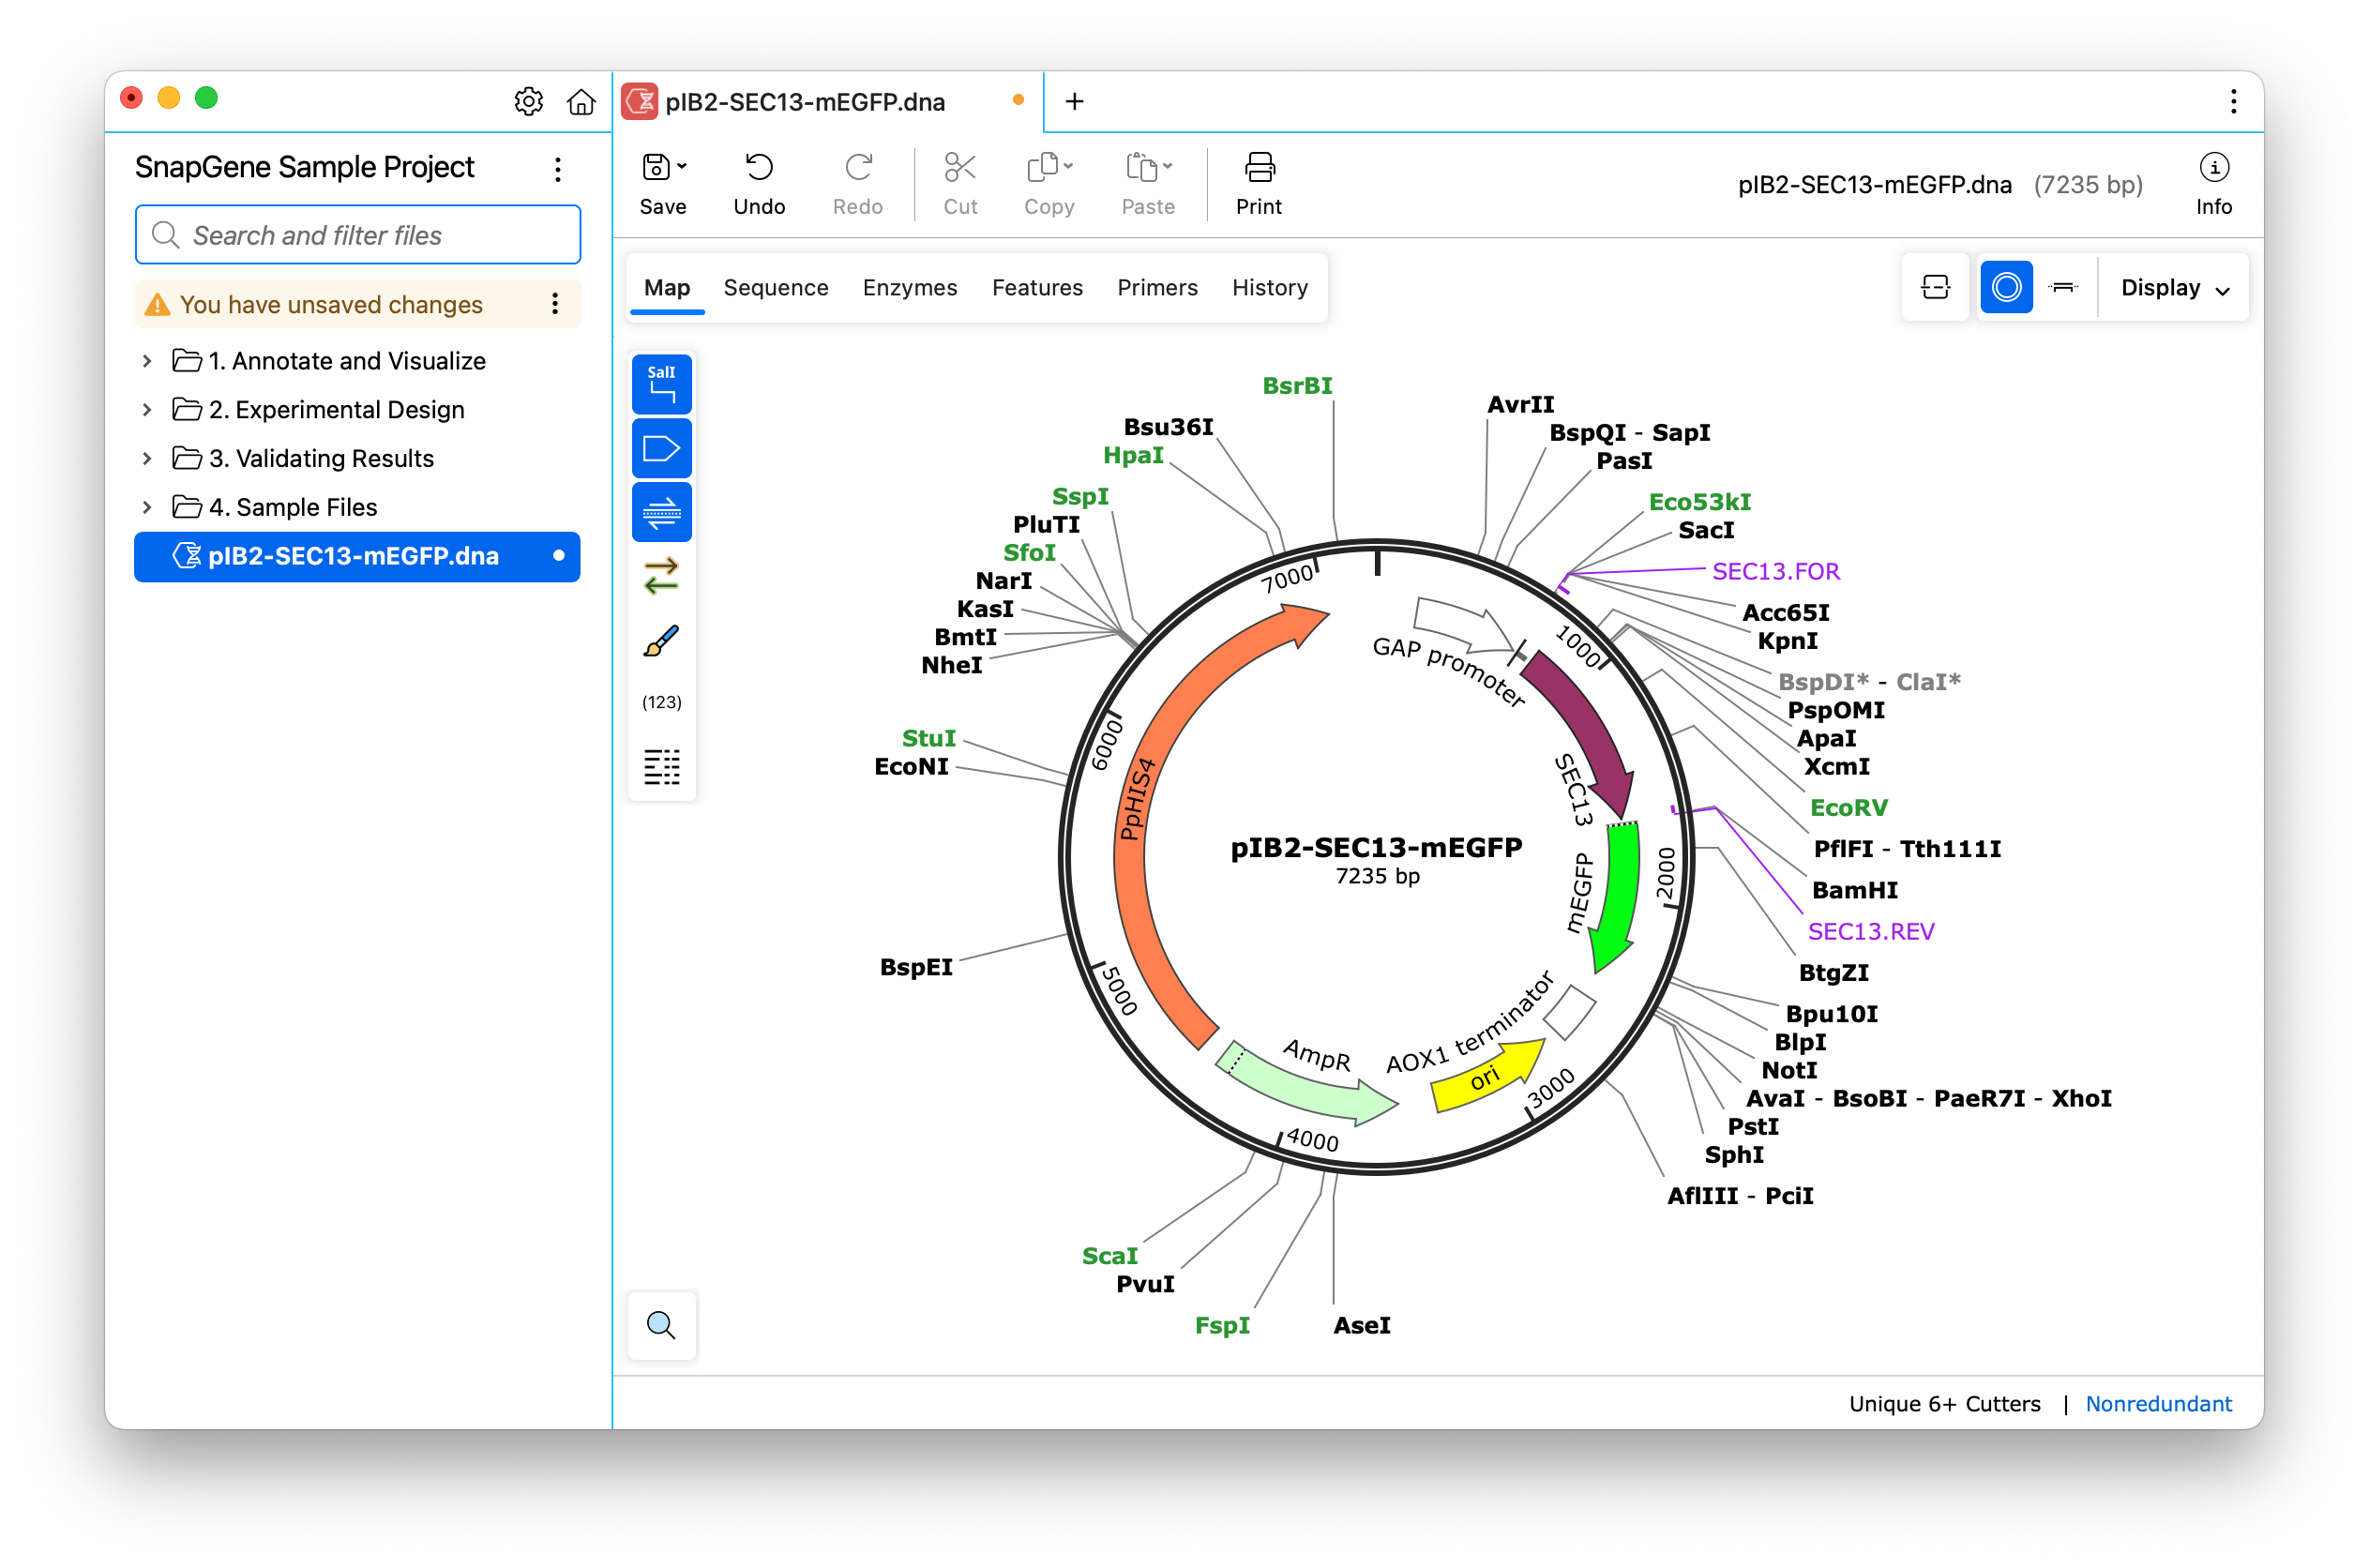2369x1568 pixels.
Task: Toggle the show features arrow button
Action: point(661,448)
